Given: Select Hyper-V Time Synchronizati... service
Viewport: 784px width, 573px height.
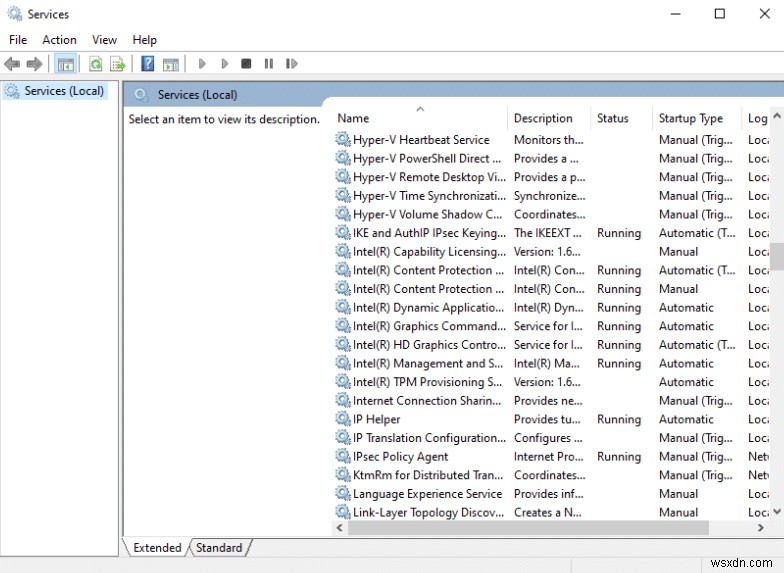Looking at the screenshot, I should pyautogui.click(x=429, y=196).
